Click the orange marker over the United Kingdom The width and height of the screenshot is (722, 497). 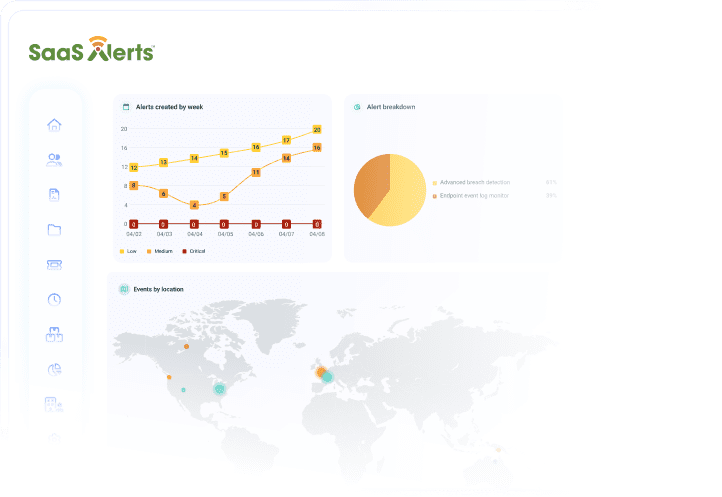(320, 371)
